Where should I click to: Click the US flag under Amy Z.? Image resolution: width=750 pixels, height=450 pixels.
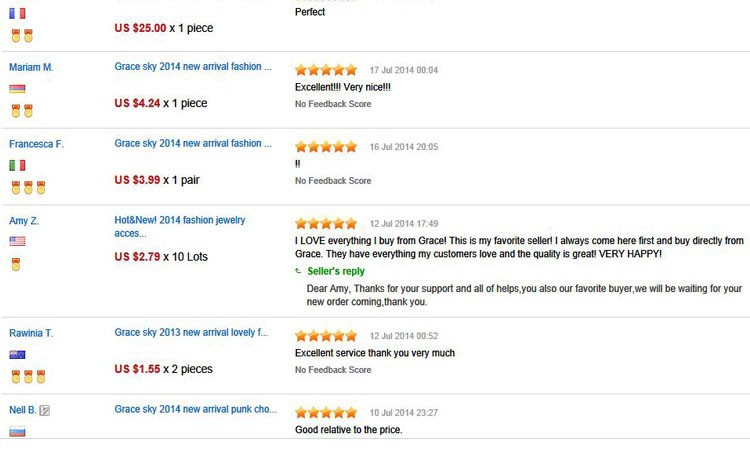pyautogui.click(x=17, y=241)
